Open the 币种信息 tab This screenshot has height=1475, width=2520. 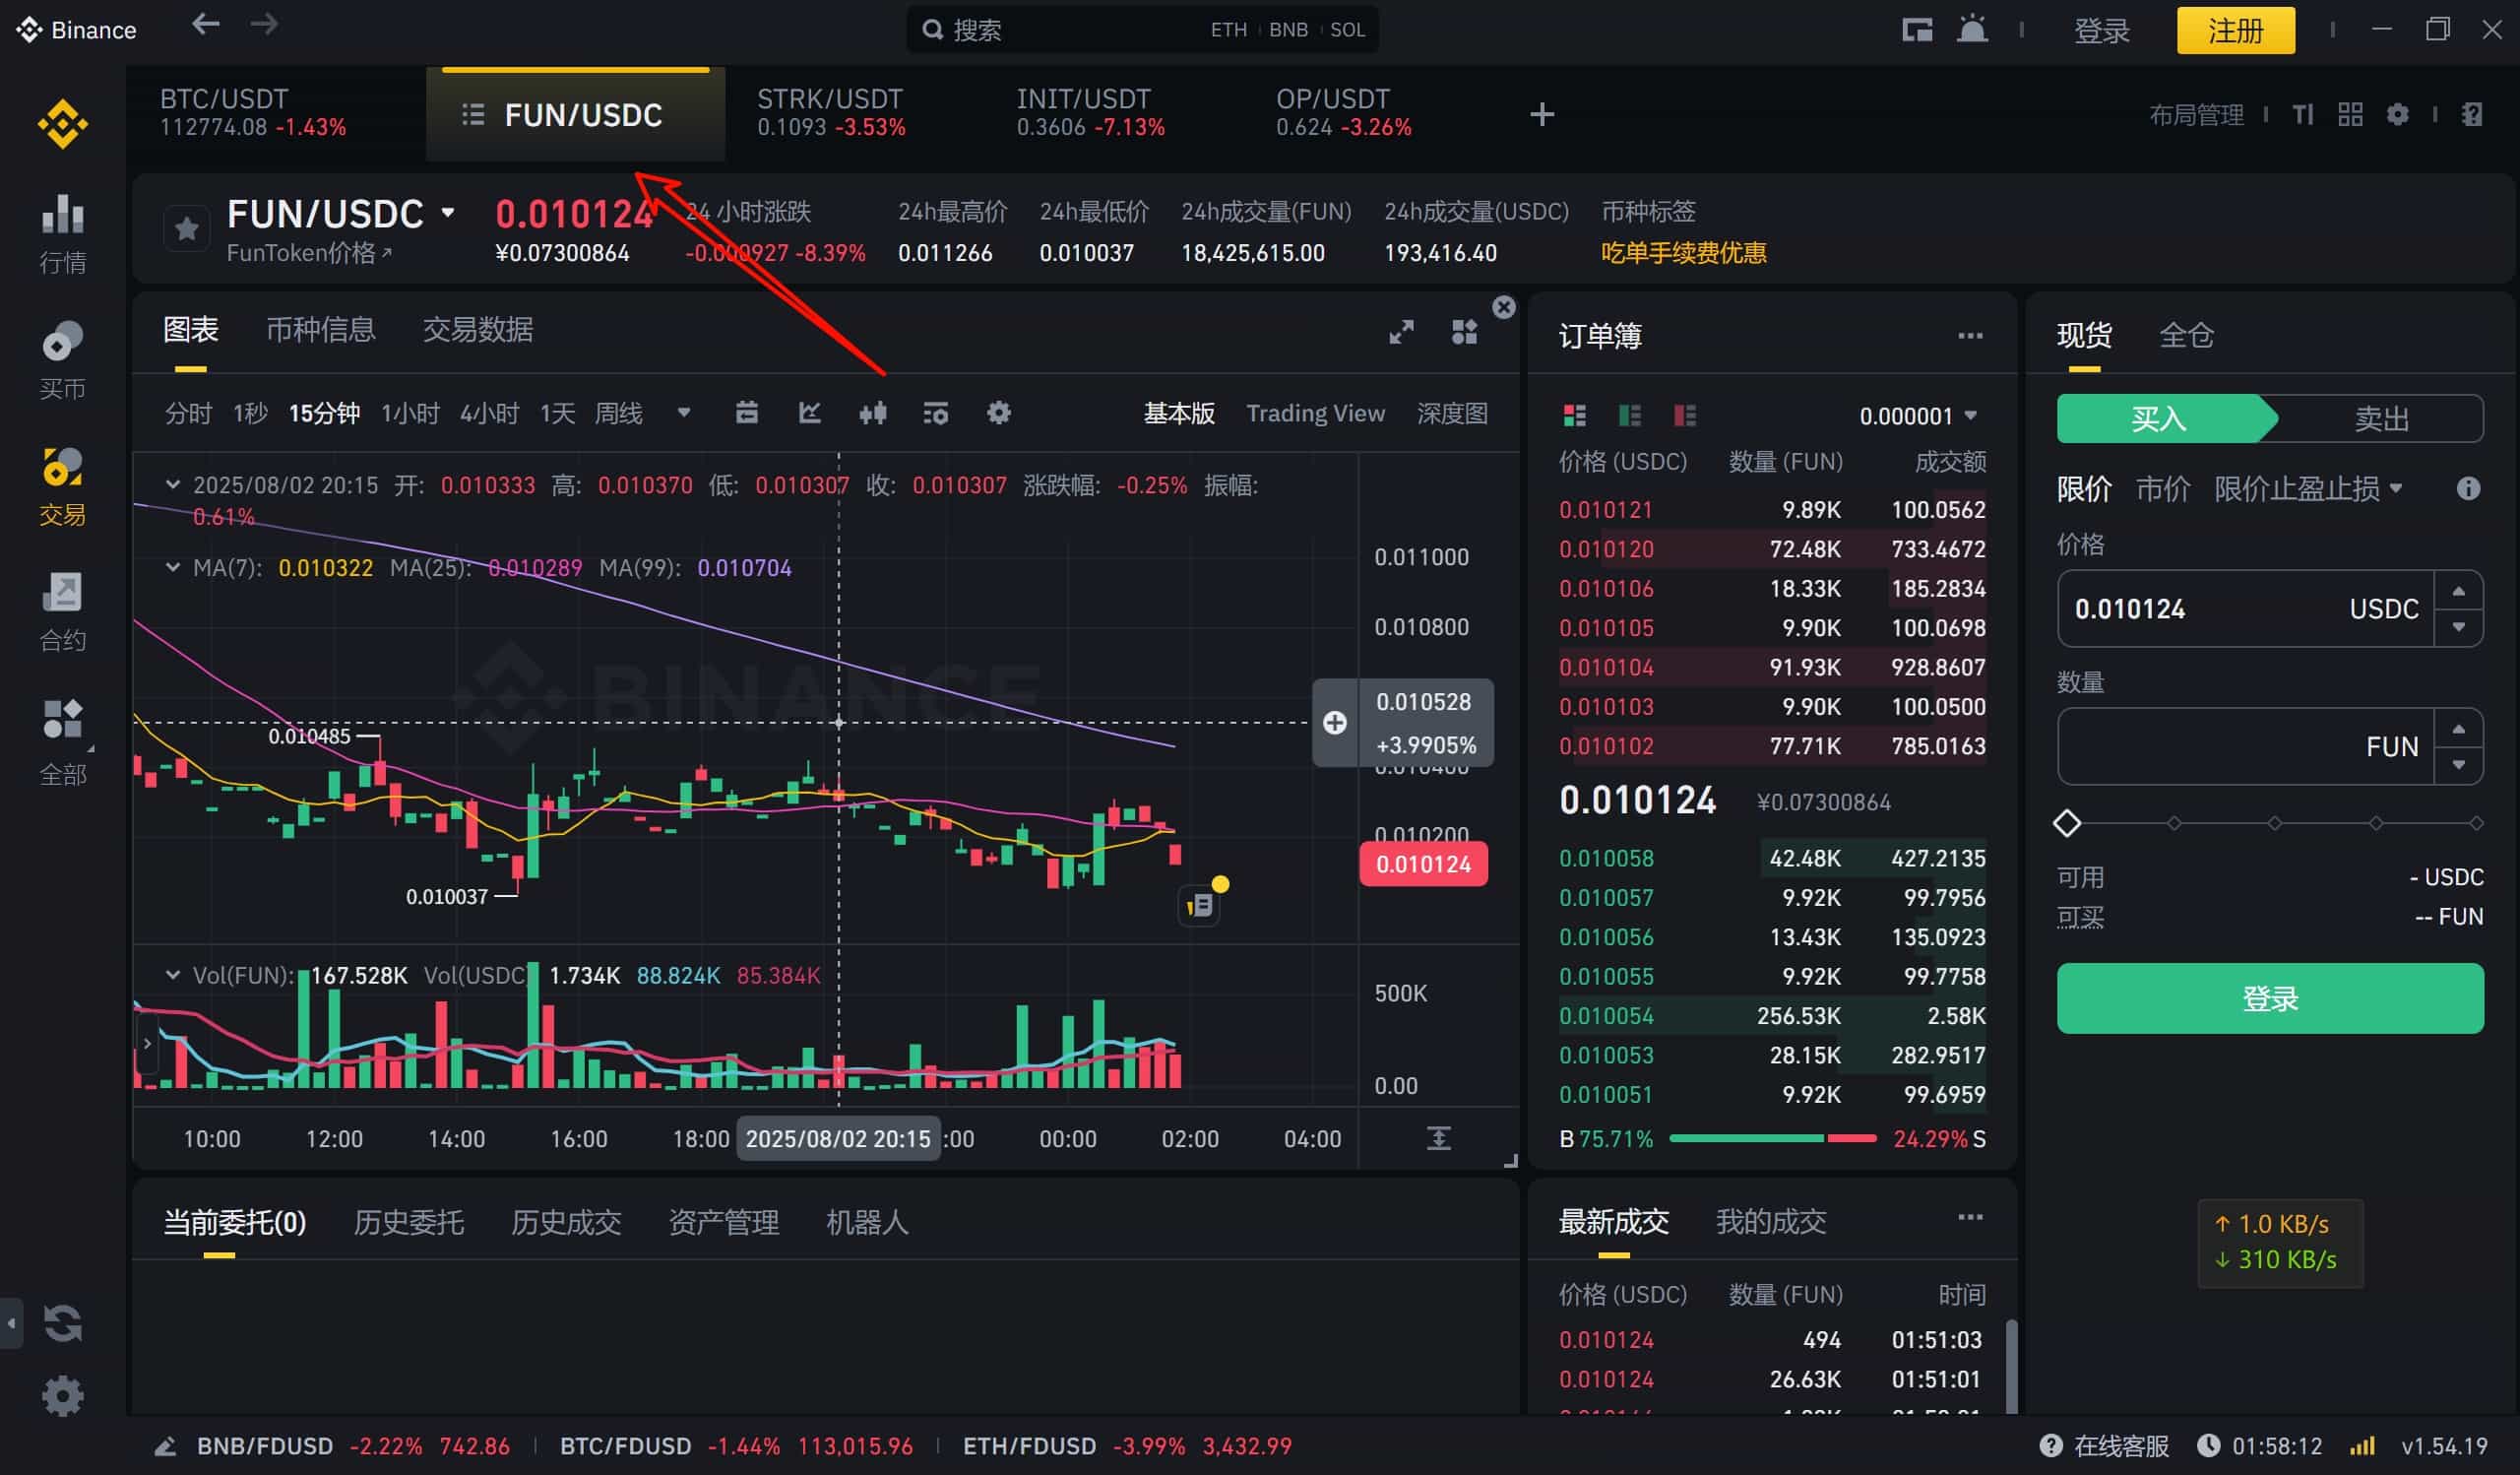click(320, 330)
